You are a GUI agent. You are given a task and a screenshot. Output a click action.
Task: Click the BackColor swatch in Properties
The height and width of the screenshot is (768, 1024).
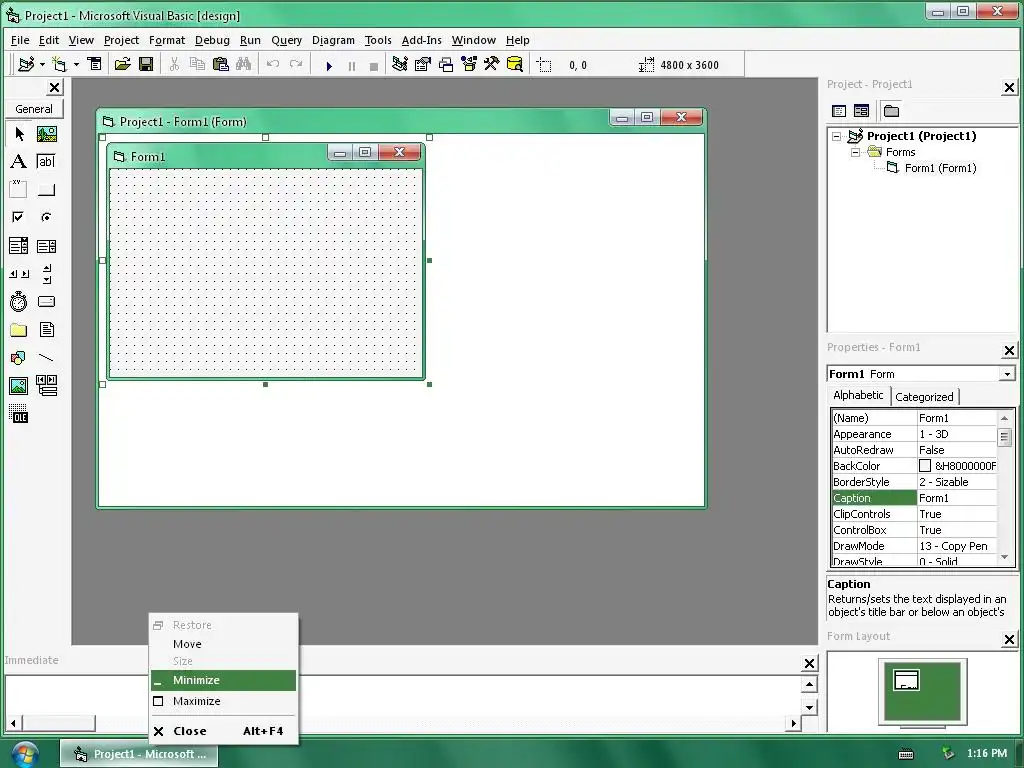(x=925, y=466)
